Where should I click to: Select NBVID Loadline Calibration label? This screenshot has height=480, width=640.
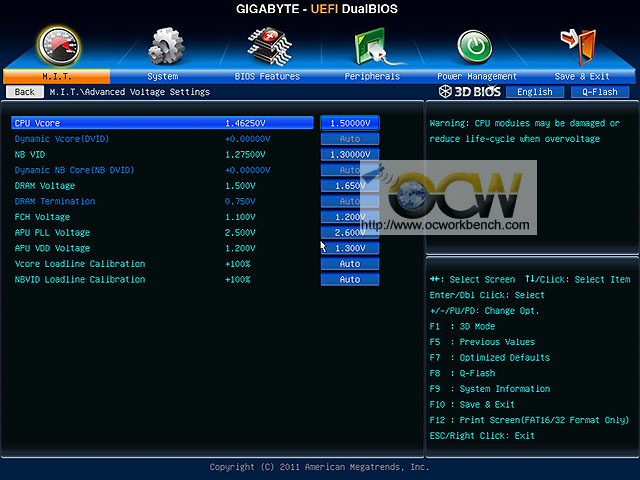[x=80, y=279]
